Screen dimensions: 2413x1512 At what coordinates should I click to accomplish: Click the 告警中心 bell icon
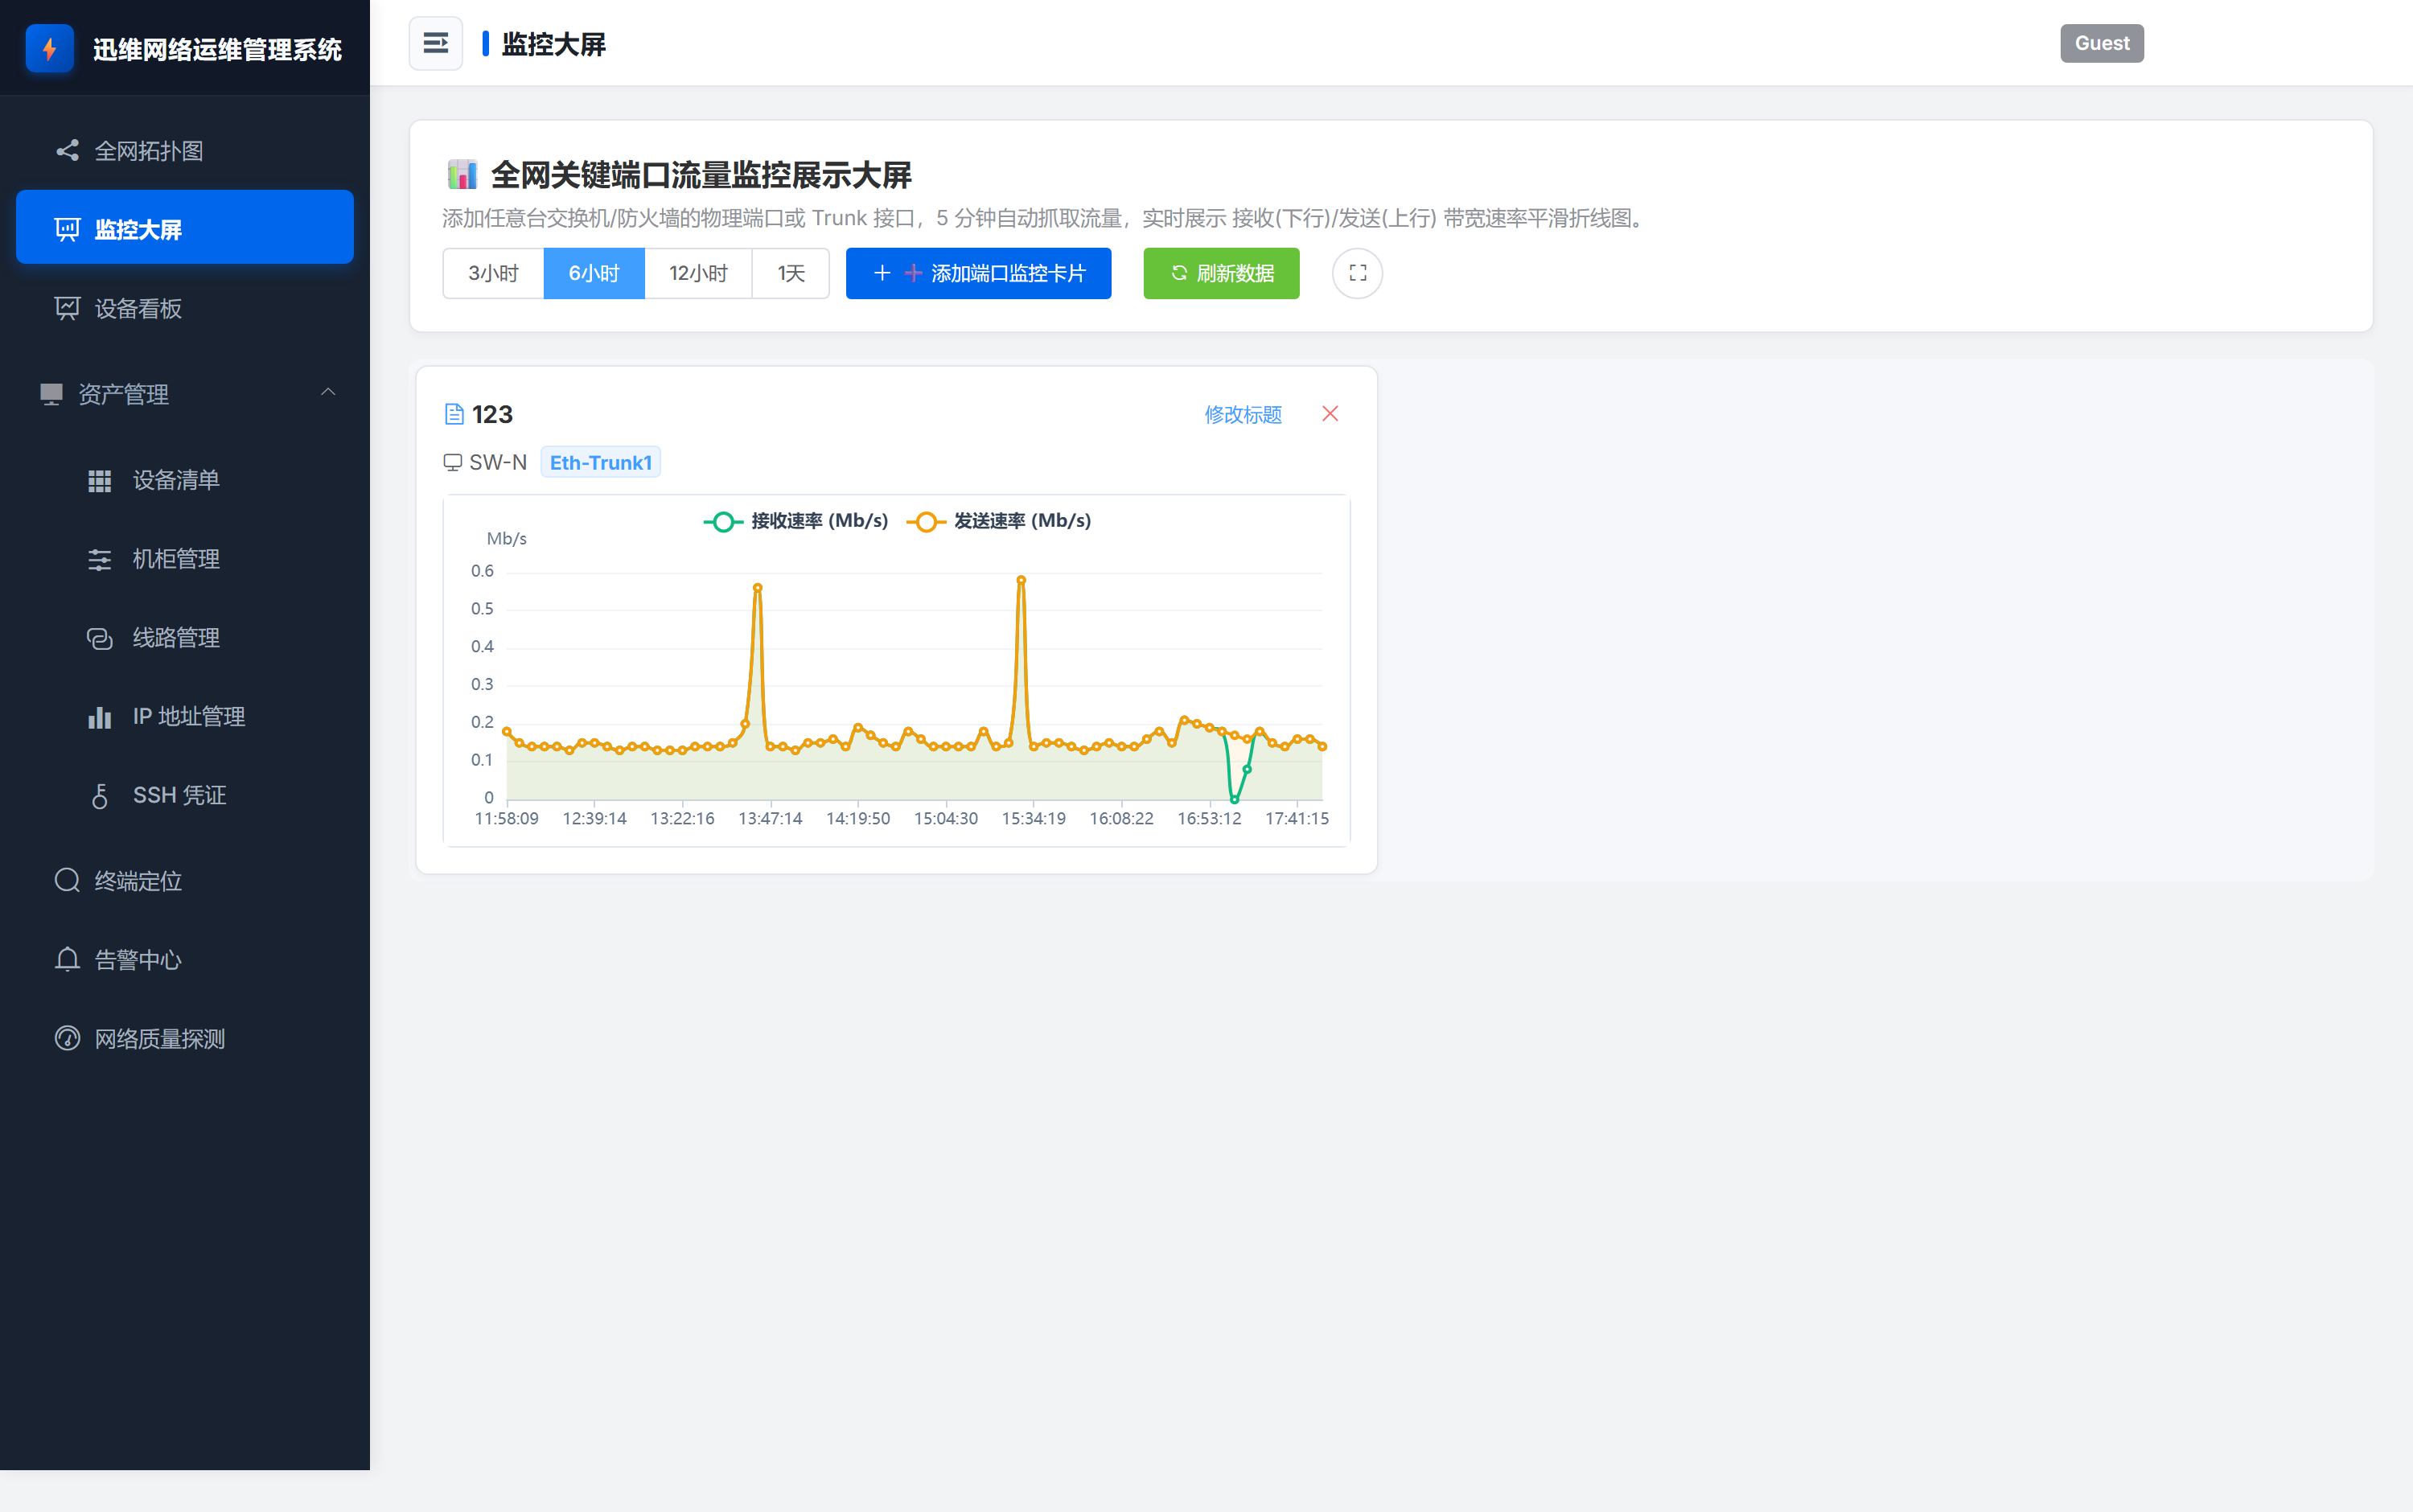(67, 960)
